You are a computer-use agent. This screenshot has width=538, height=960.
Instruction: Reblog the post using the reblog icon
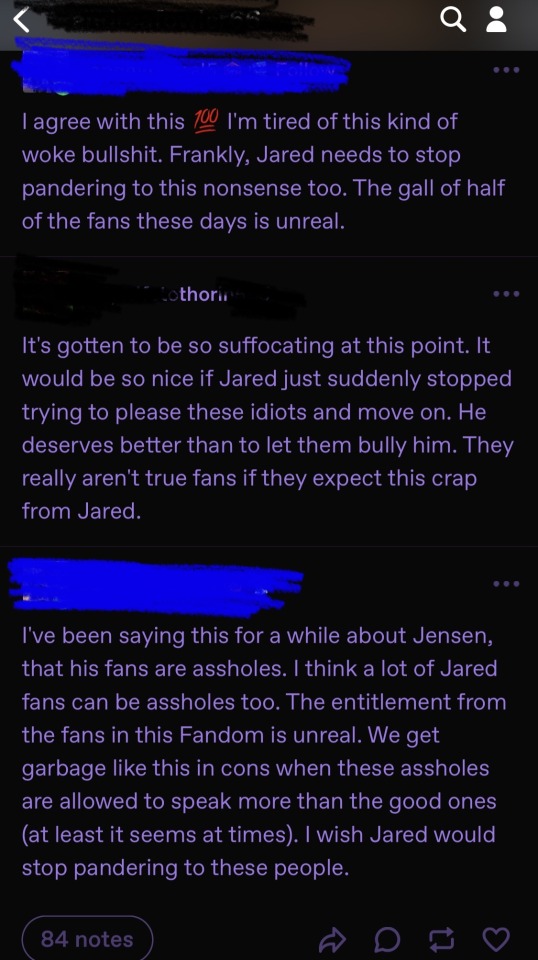point(442,939)
